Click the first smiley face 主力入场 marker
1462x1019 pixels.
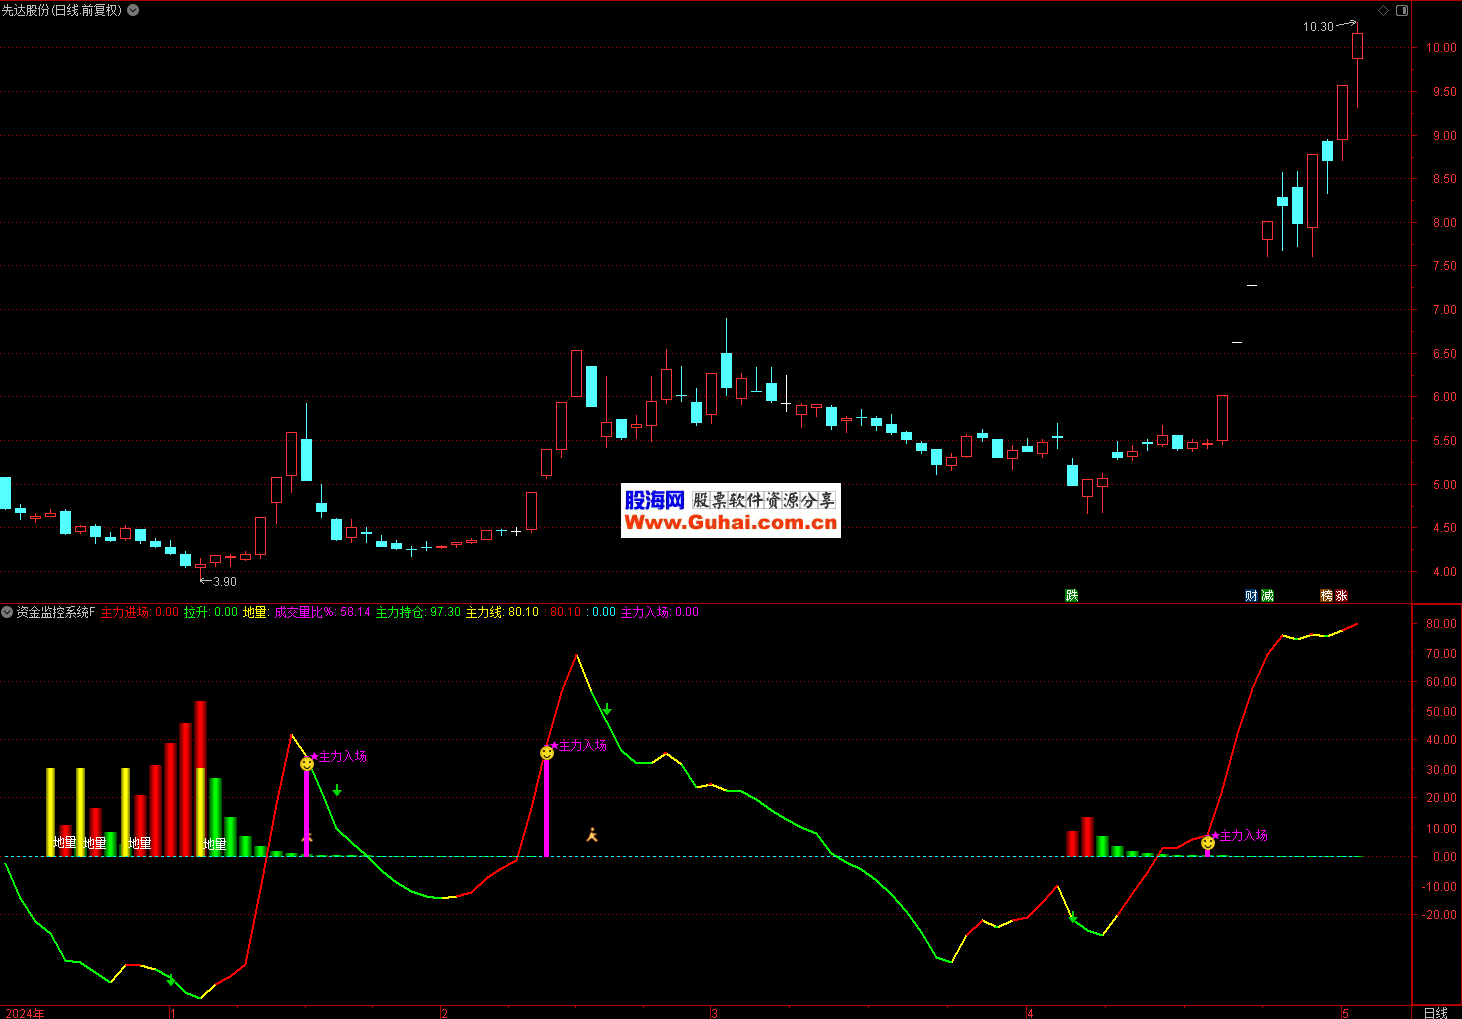[x=307, y=764]
